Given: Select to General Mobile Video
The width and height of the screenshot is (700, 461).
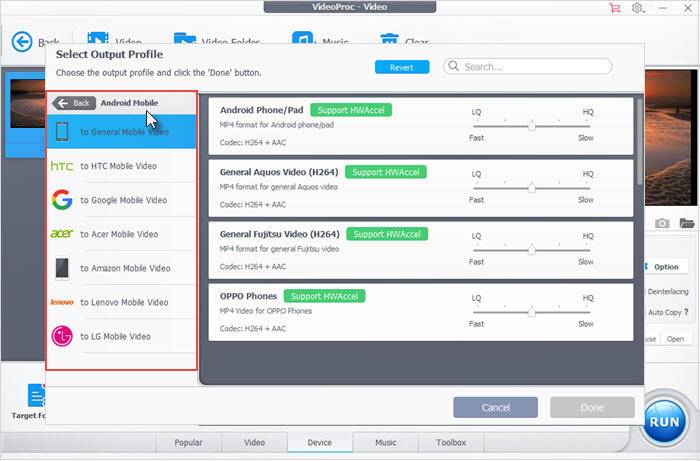Looking at the screenshot, I should (x=121, y=132).
